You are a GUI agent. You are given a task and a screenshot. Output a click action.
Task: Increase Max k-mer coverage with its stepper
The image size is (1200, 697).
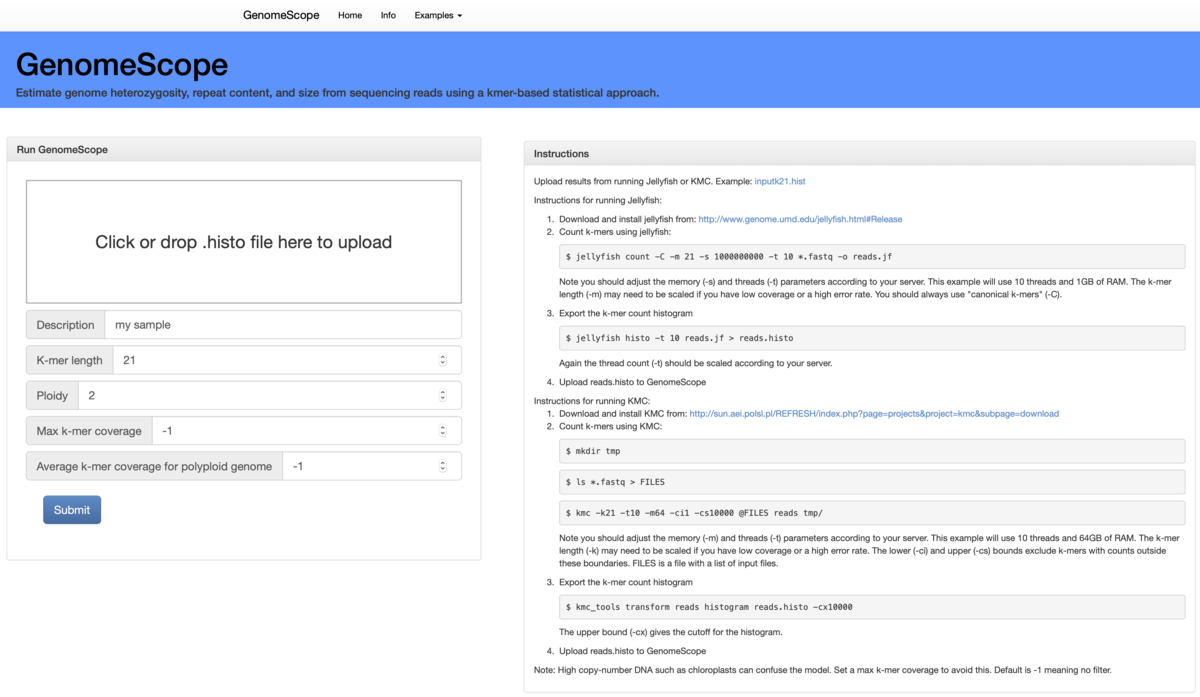click(443, 426)
